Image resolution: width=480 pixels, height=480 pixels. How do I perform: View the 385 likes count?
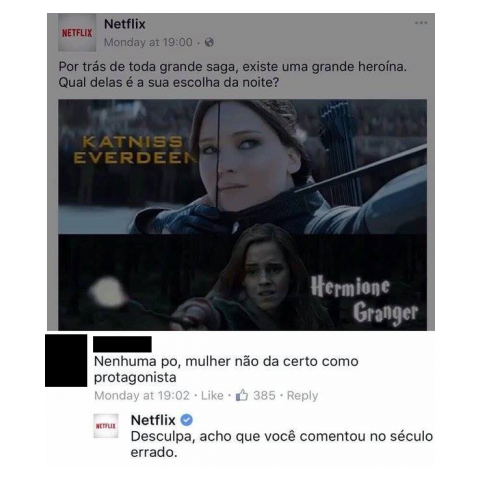(264, 395)
